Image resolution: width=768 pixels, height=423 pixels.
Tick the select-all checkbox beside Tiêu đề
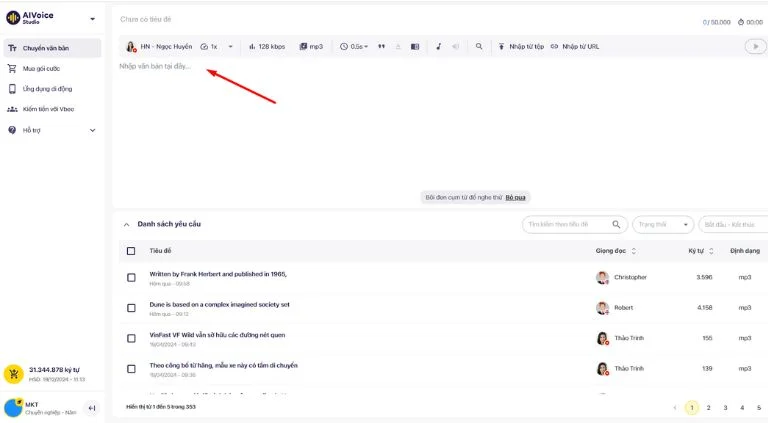[x=131, y=251]
